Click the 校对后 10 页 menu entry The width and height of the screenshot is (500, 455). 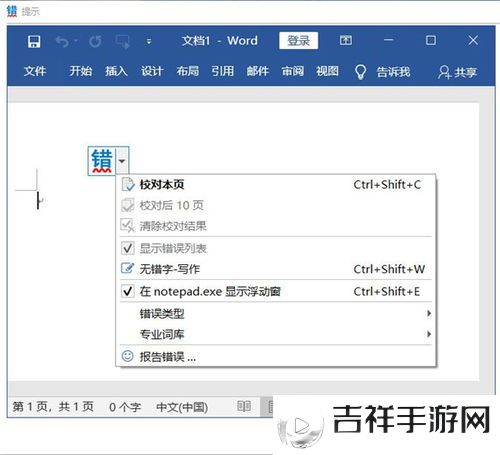click(x=277, y=205)
